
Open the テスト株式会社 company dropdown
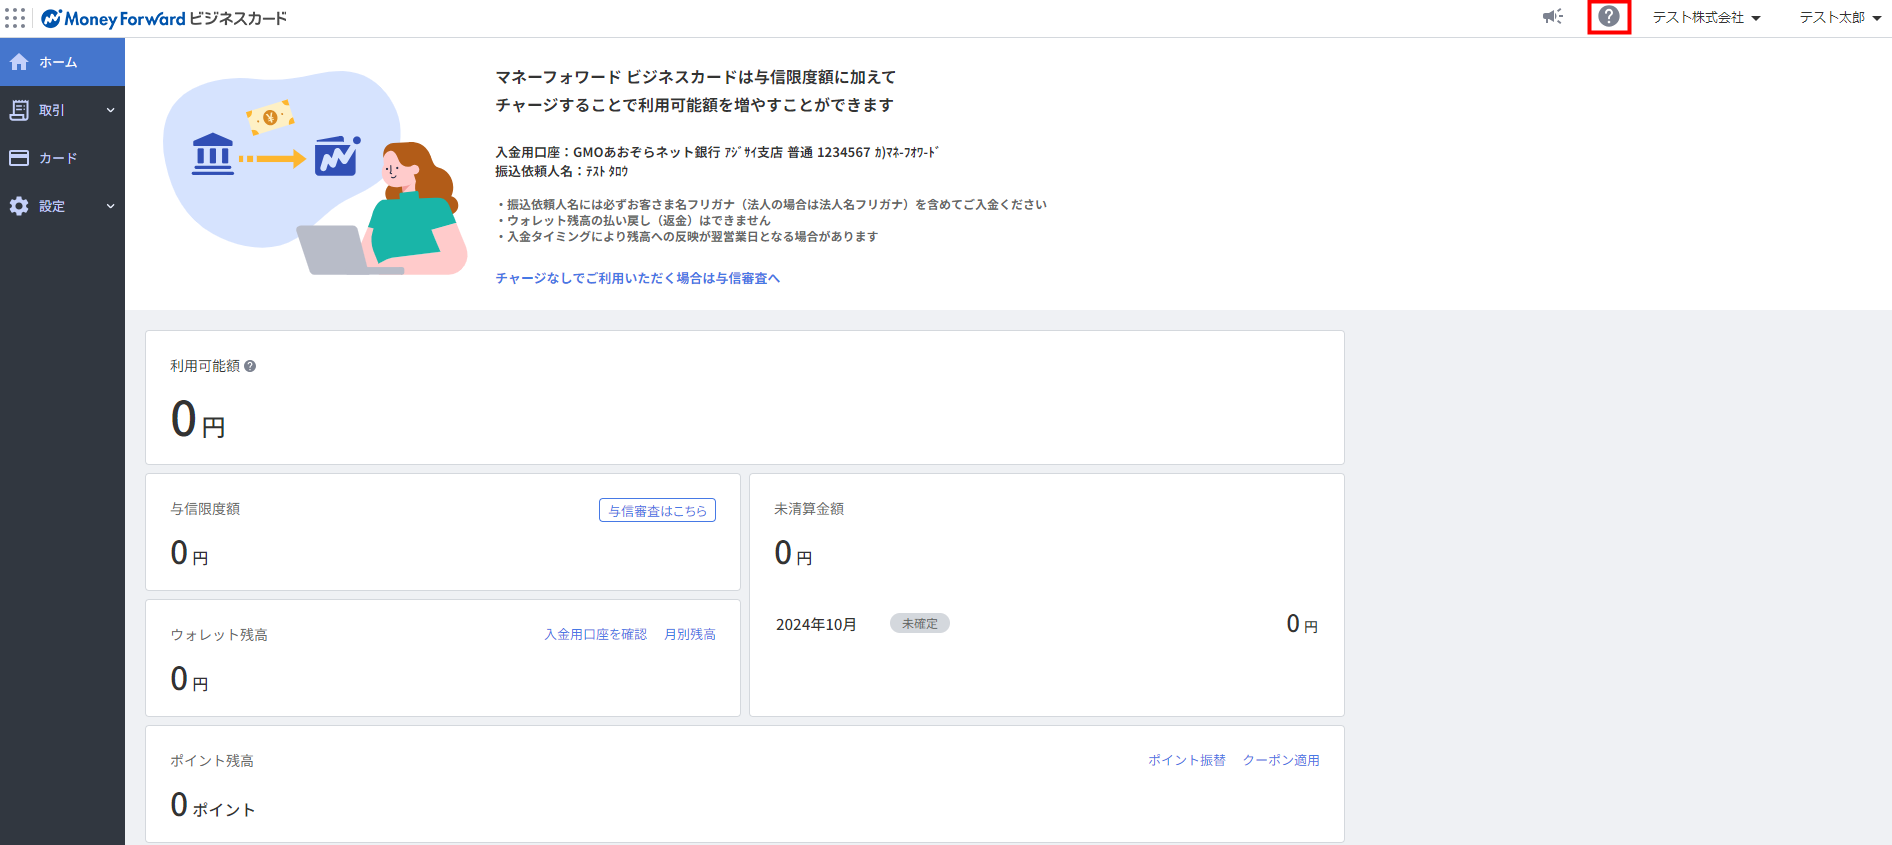coord(1706,18)
